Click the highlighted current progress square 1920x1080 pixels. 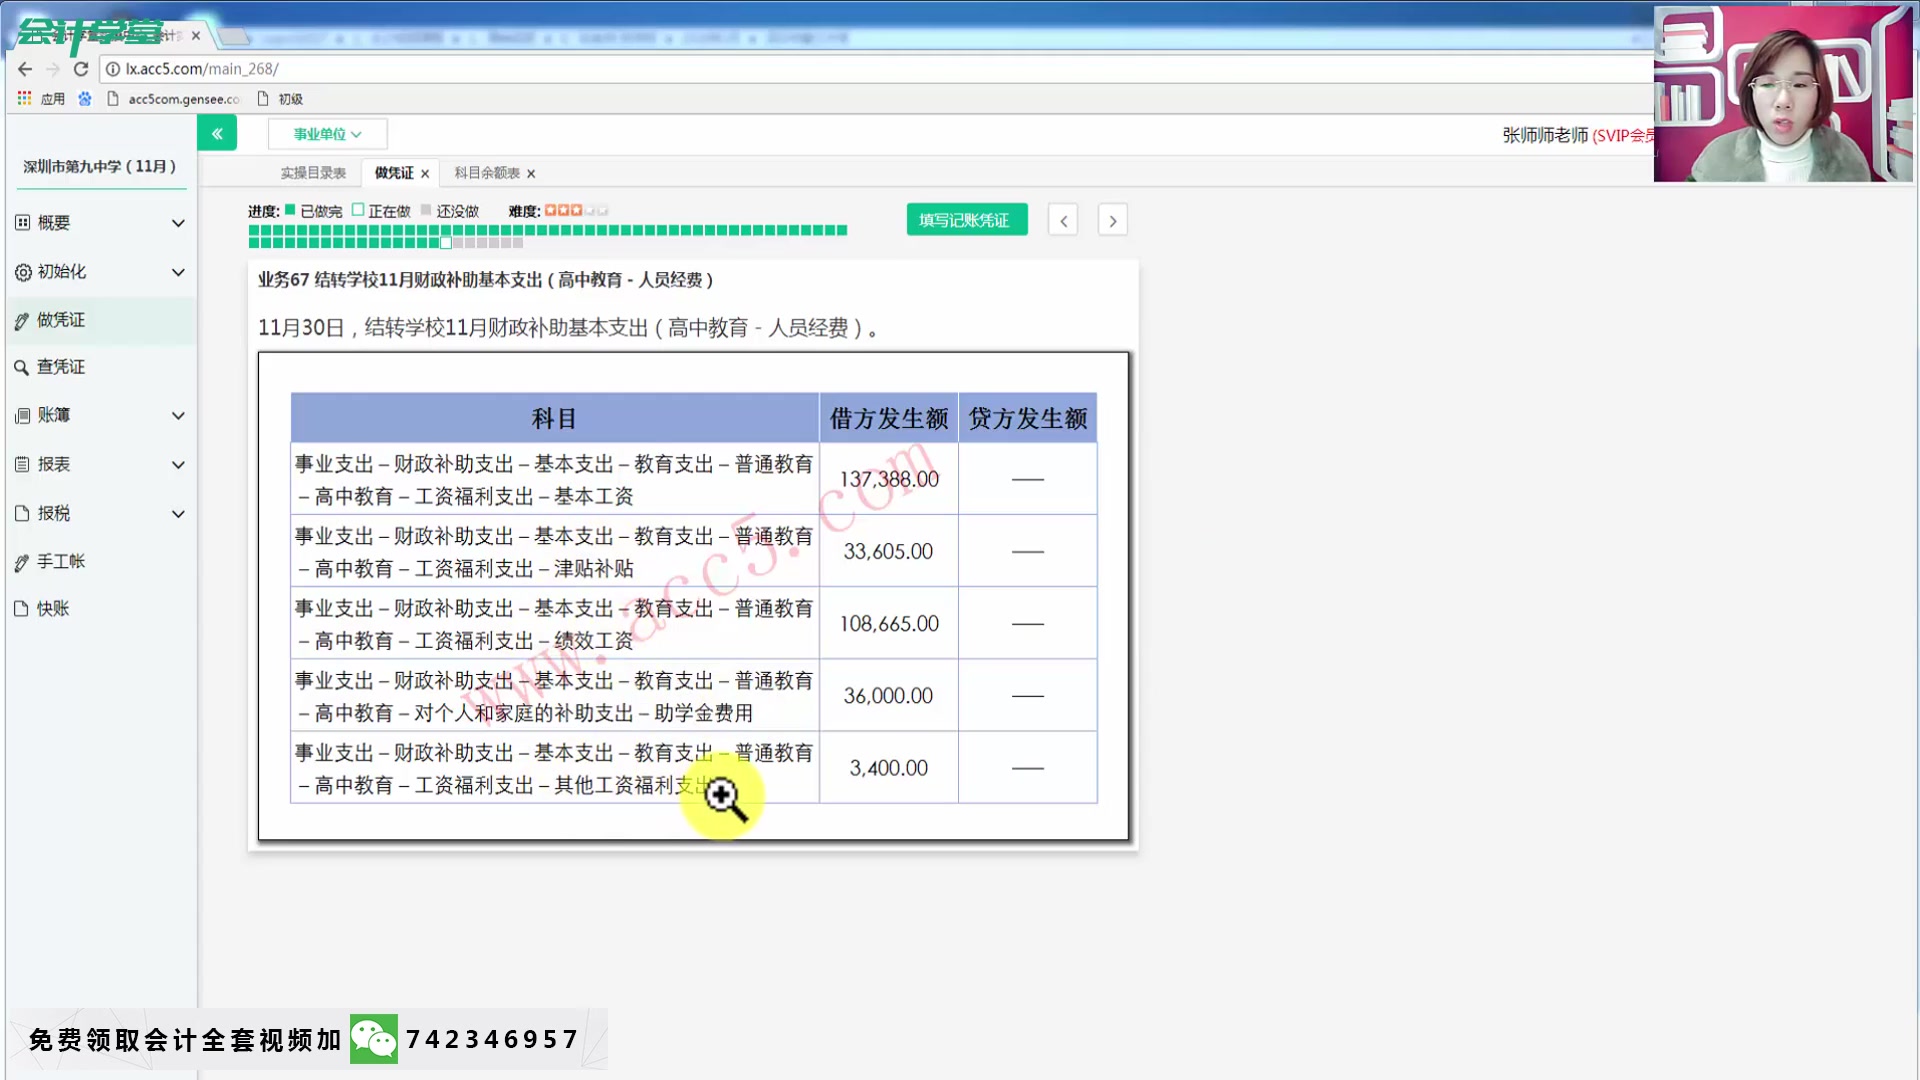tap(444, 242)
